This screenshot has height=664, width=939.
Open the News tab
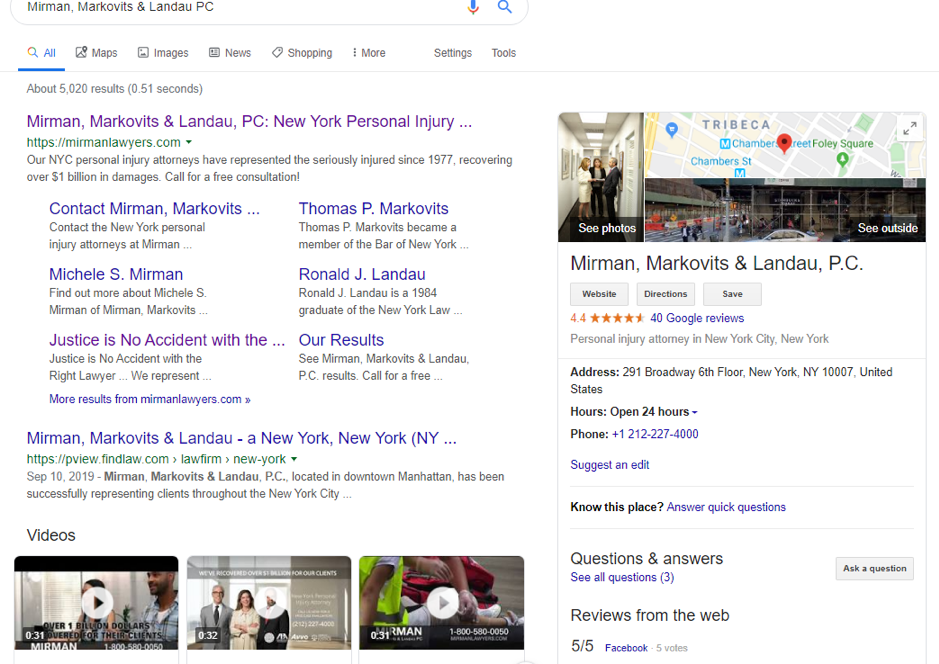tap(230, 53)
